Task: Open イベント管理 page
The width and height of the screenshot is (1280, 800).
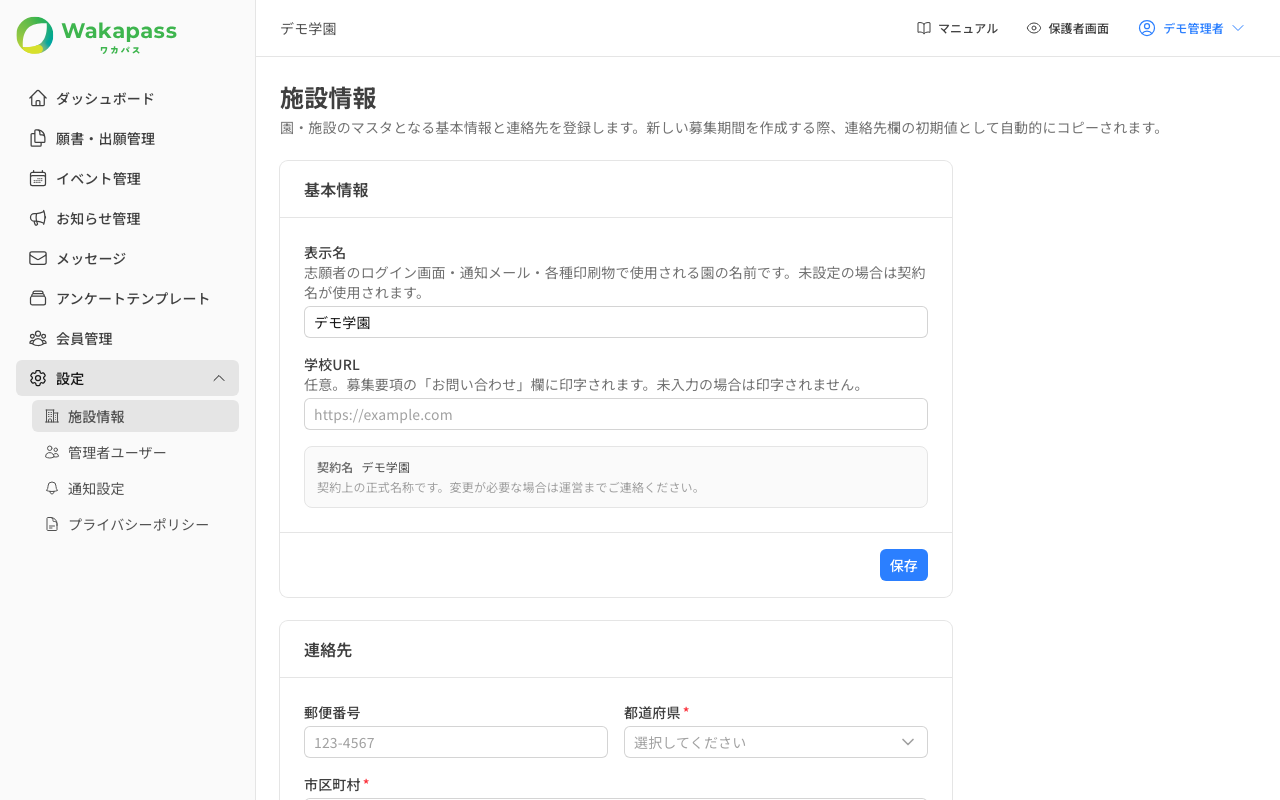Action: 127,178
